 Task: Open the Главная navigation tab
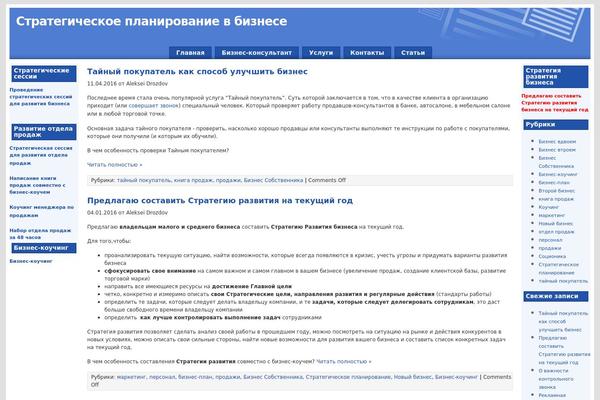(x=190, y=53)
